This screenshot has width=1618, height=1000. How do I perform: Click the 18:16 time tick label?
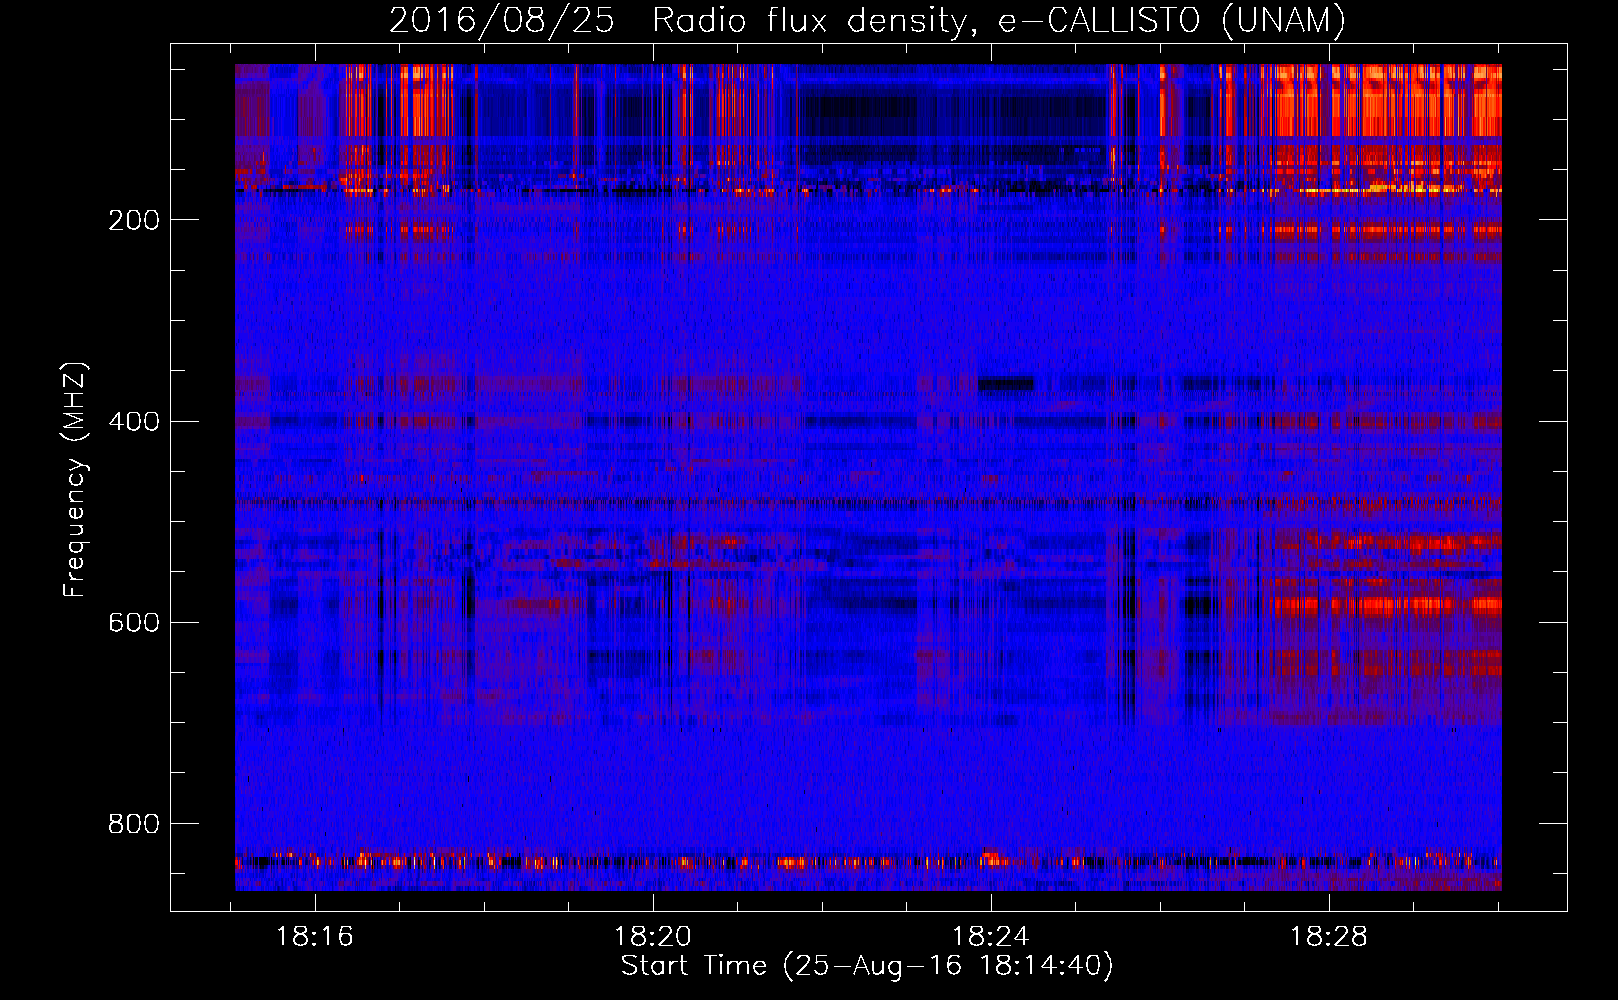(315, 937)
